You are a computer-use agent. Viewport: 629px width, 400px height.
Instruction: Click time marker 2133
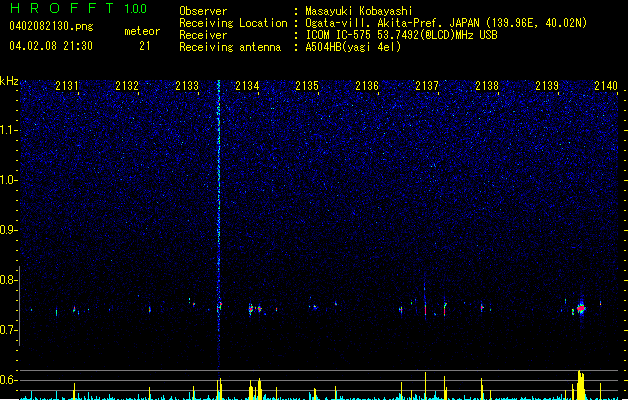[187, 86]
